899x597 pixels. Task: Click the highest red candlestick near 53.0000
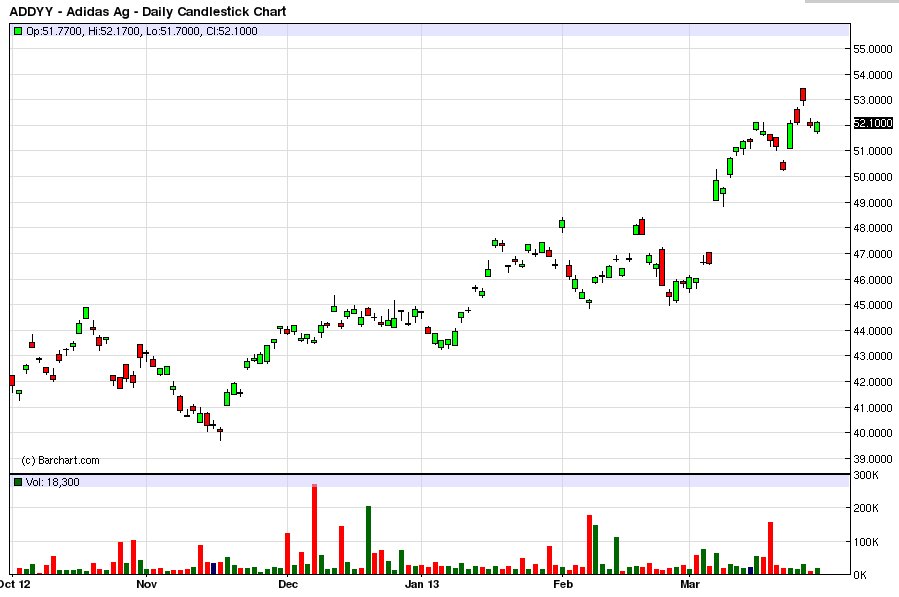pyautogui.click(x=803, y=95)
